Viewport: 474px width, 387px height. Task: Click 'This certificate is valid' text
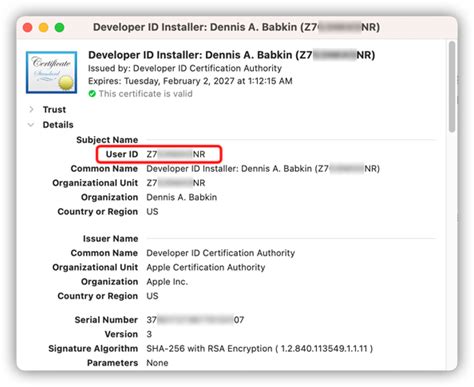pos(145,94)
